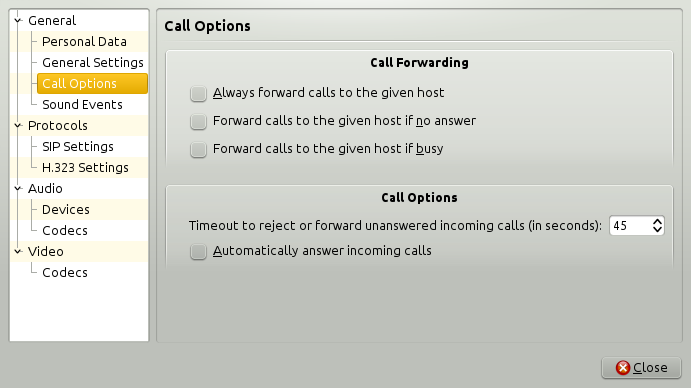Click the red X icon on Close
Image resolution: width=691 pixels, height=388 pixels.
click(623, 367)
